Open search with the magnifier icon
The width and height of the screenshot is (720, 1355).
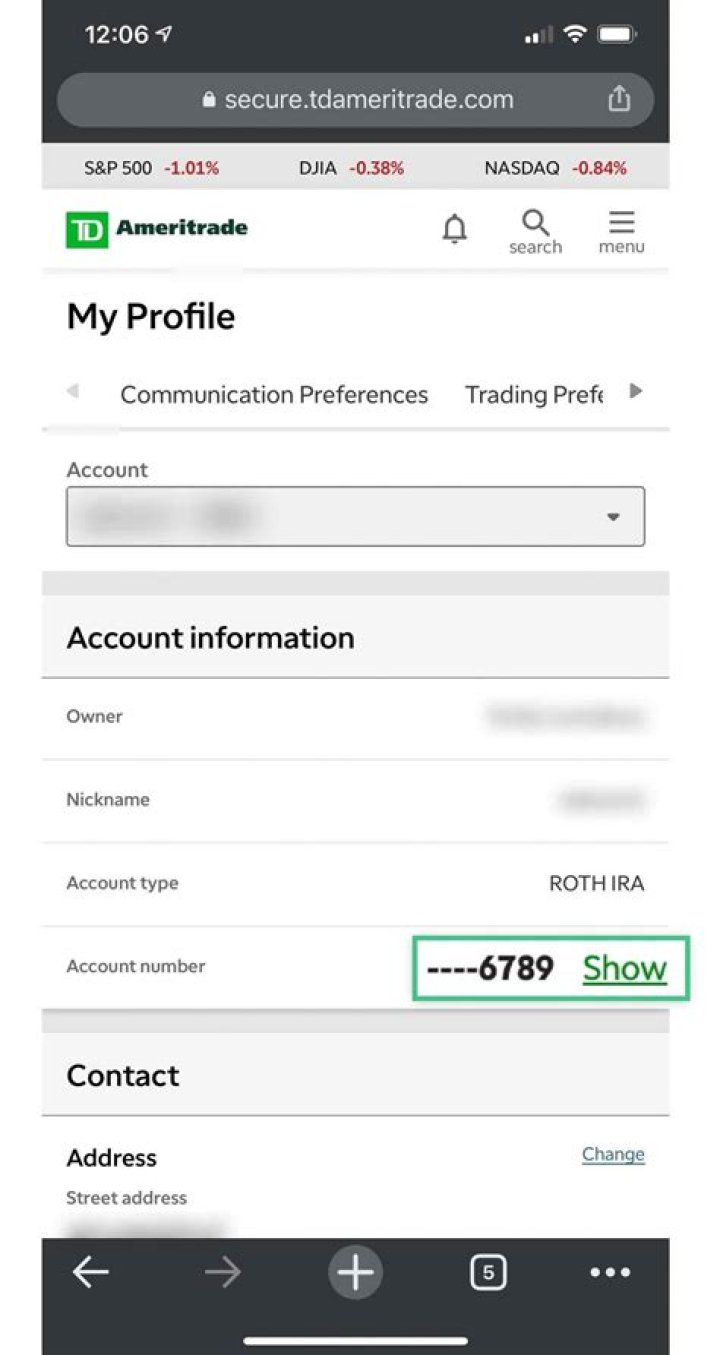click(536, 231)
